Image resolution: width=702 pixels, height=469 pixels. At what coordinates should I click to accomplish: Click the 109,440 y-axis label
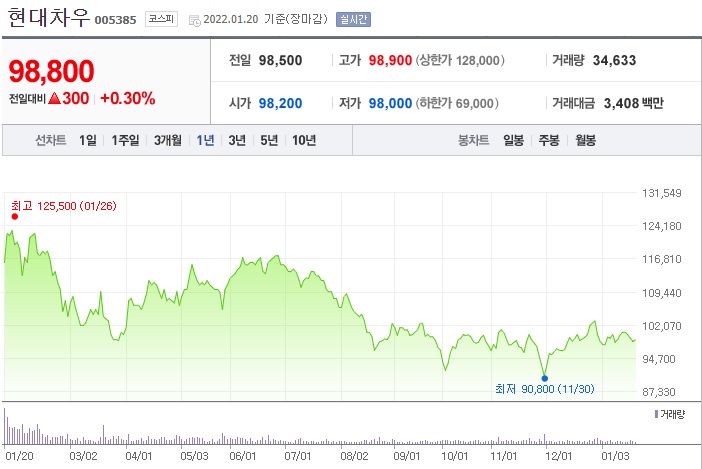pos(662,293)
